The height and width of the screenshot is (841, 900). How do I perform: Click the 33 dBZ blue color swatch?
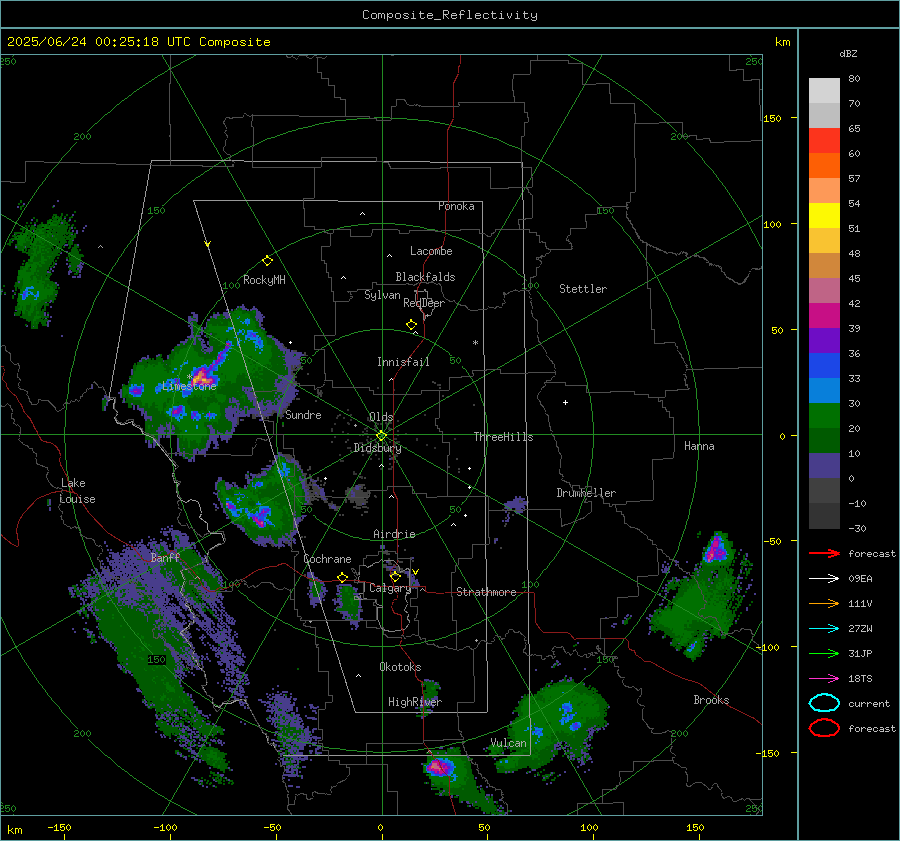tap(824, 366)
